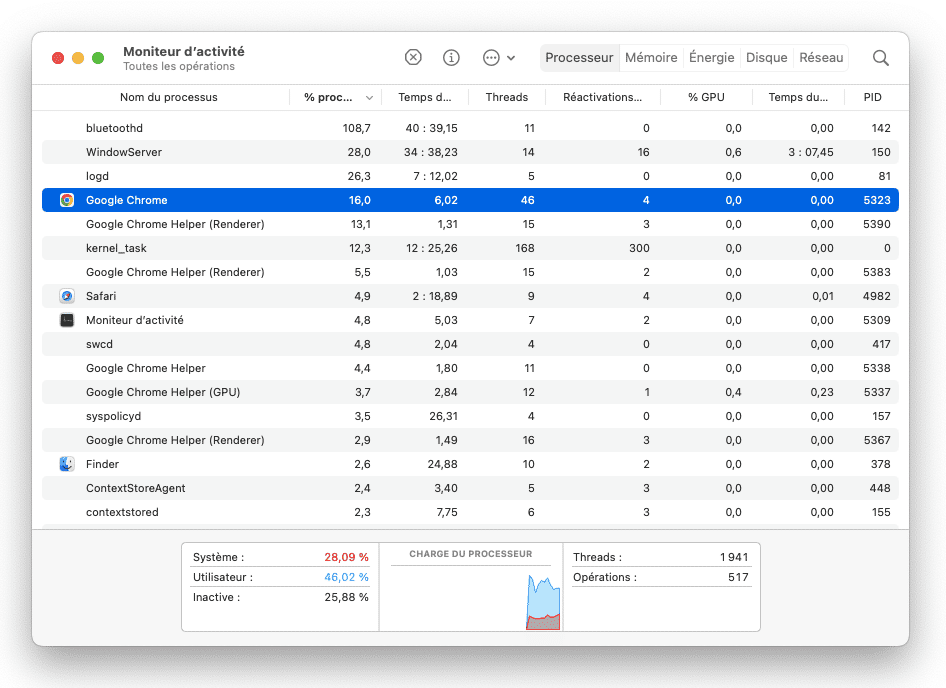Click the Utilisateur 46,02 % value
946x688 pixels.
point(346,577)
